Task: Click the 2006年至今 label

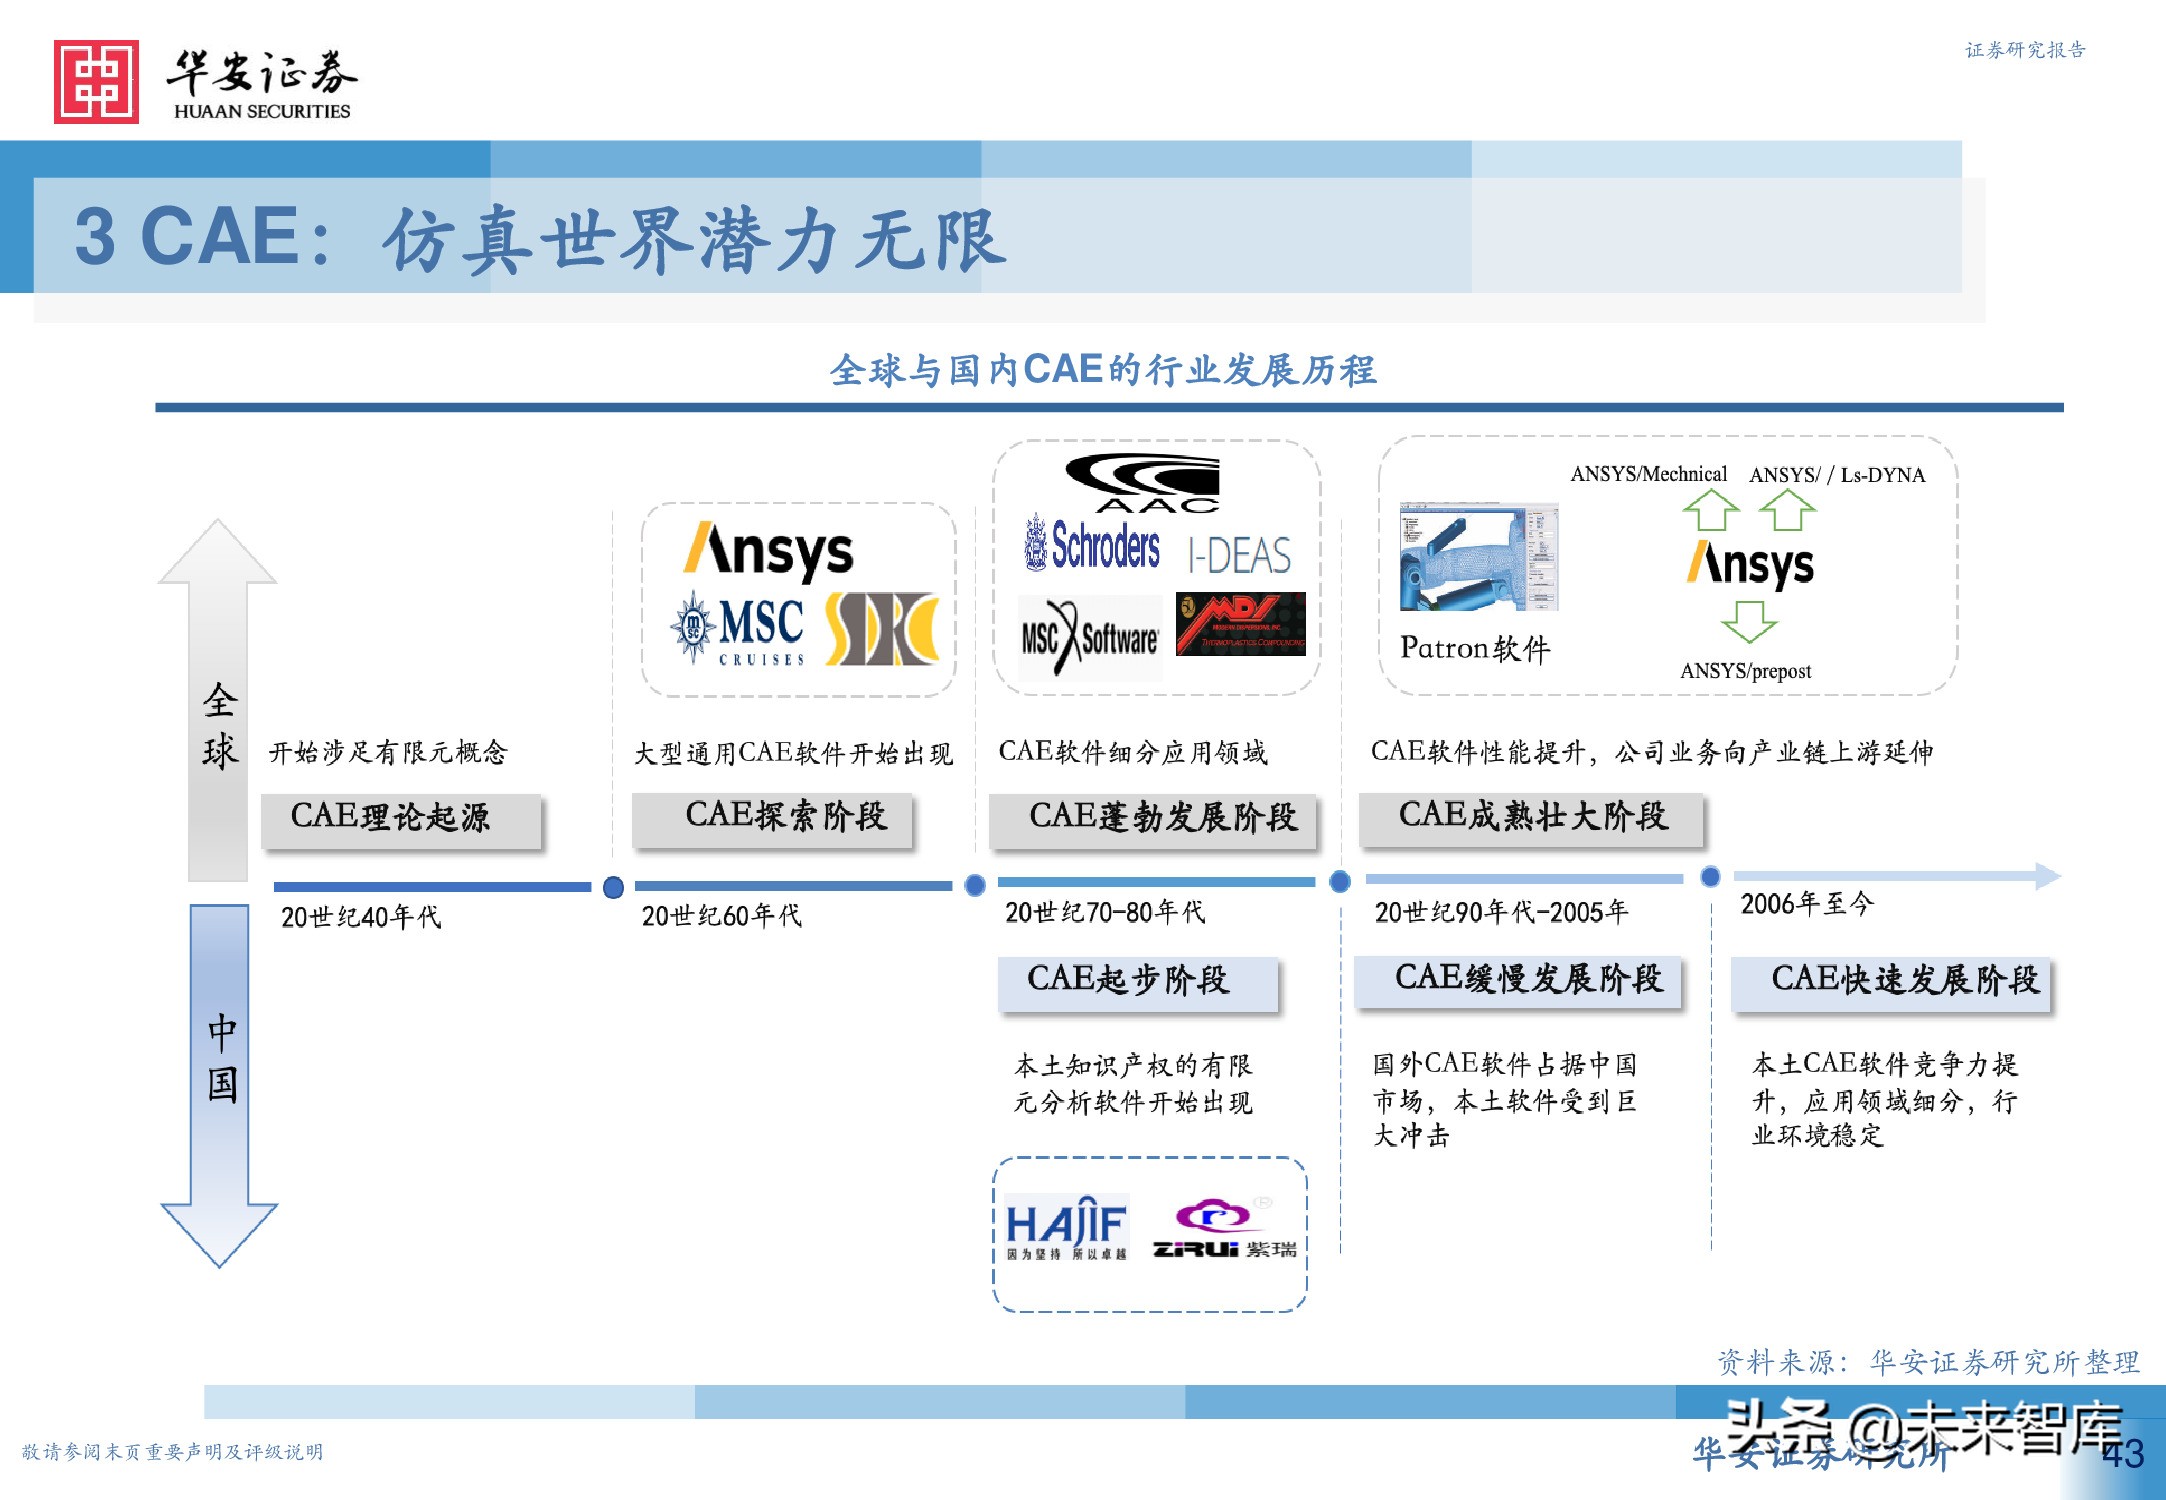Action: 1807,904
